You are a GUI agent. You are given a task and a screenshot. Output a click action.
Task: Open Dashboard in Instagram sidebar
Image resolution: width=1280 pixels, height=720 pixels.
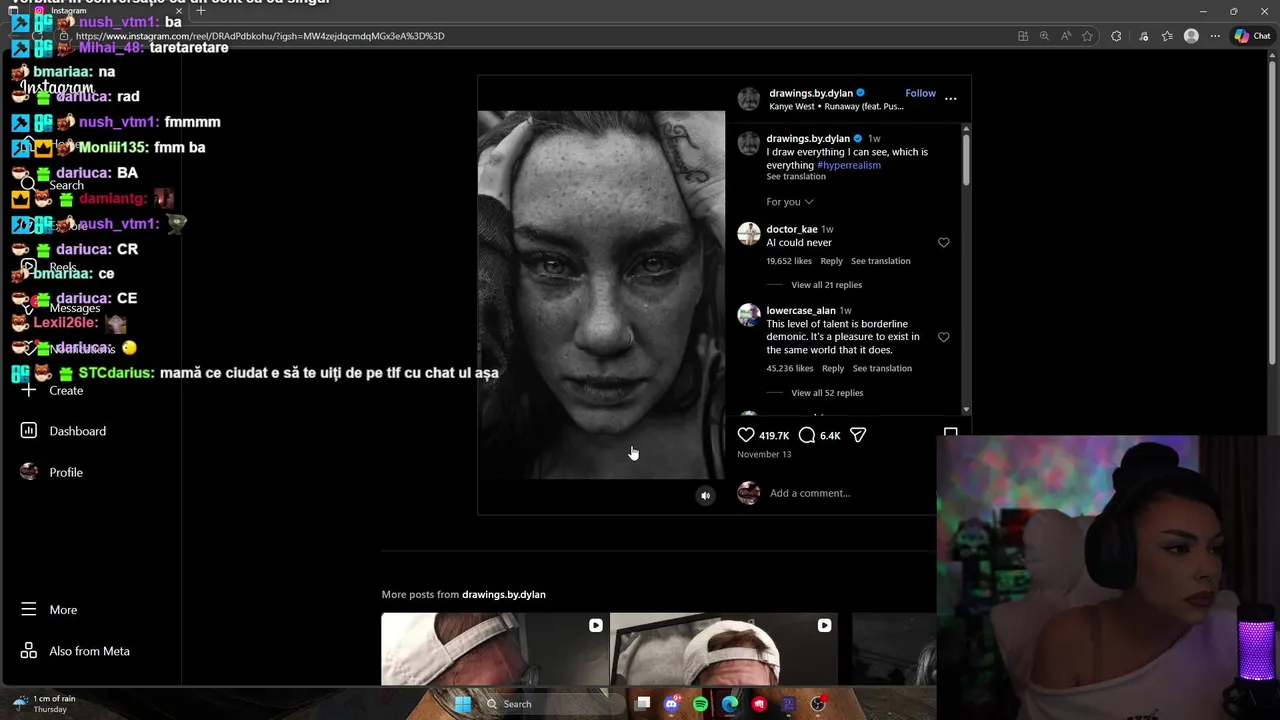coord(77,431)
